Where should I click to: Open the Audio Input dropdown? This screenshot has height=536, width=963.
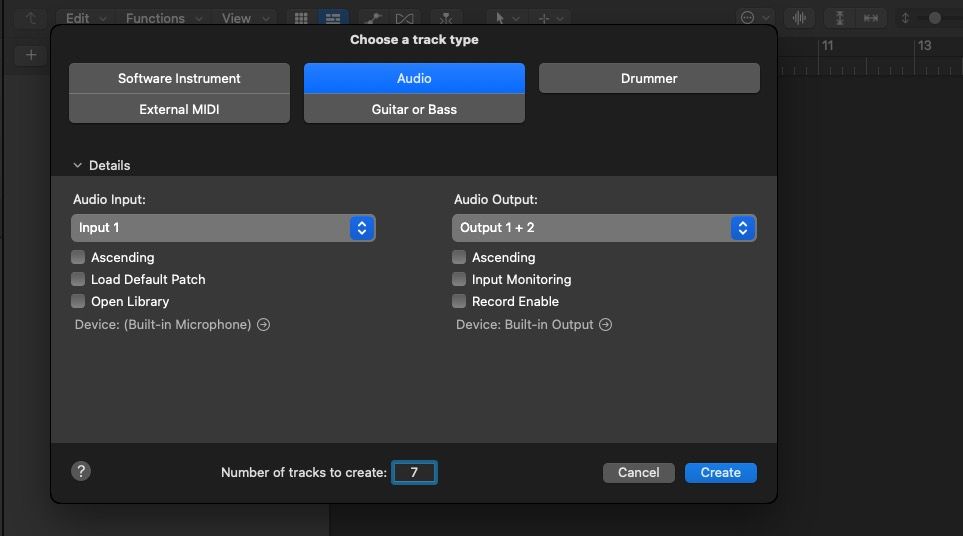[x=223, y=228]
